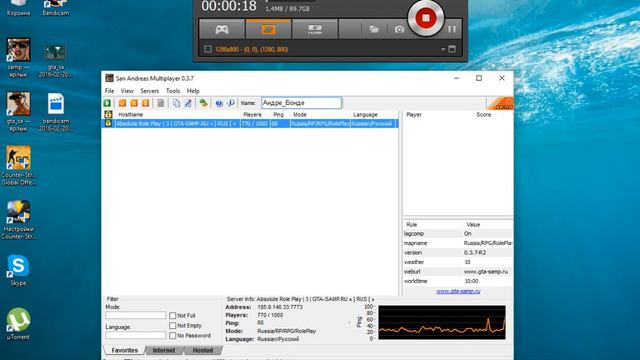
Task: Click the SA-MP orange logo in toolbar
Action: click(500, 103)
